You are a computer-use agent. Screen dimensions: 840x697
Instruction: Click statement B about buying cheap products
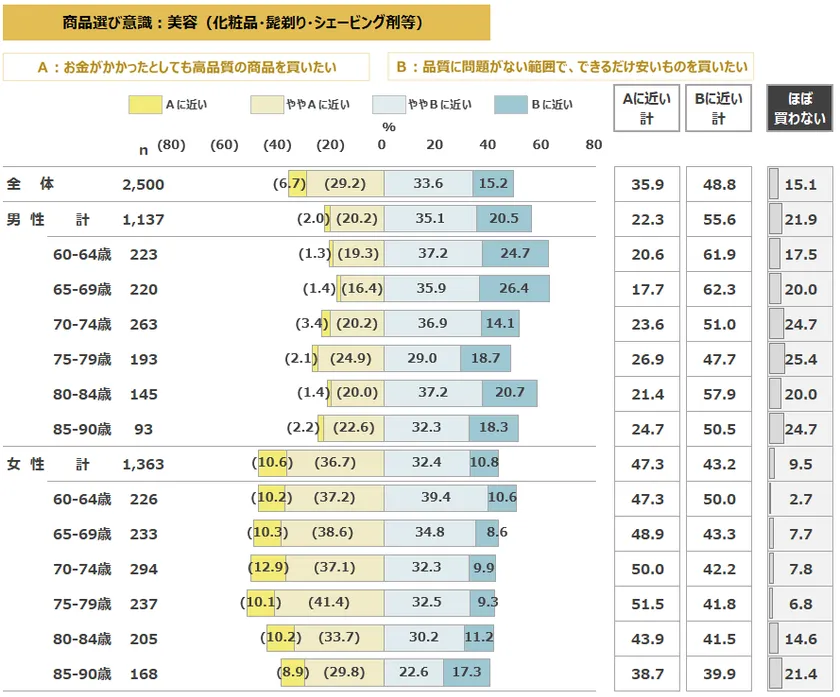pyautogui.click(x=571, y=67)
